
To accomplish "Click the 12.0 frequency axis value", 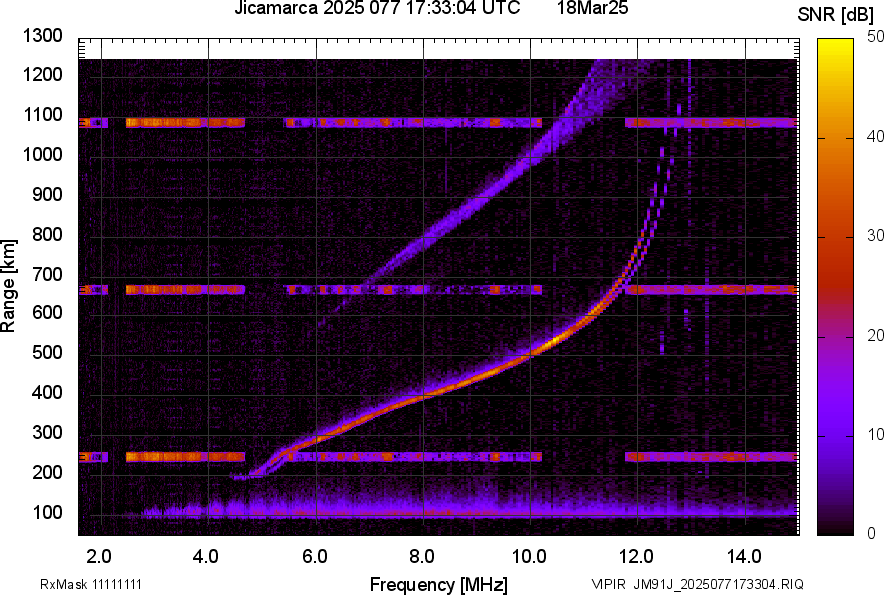I will click(x=636, y=557).
